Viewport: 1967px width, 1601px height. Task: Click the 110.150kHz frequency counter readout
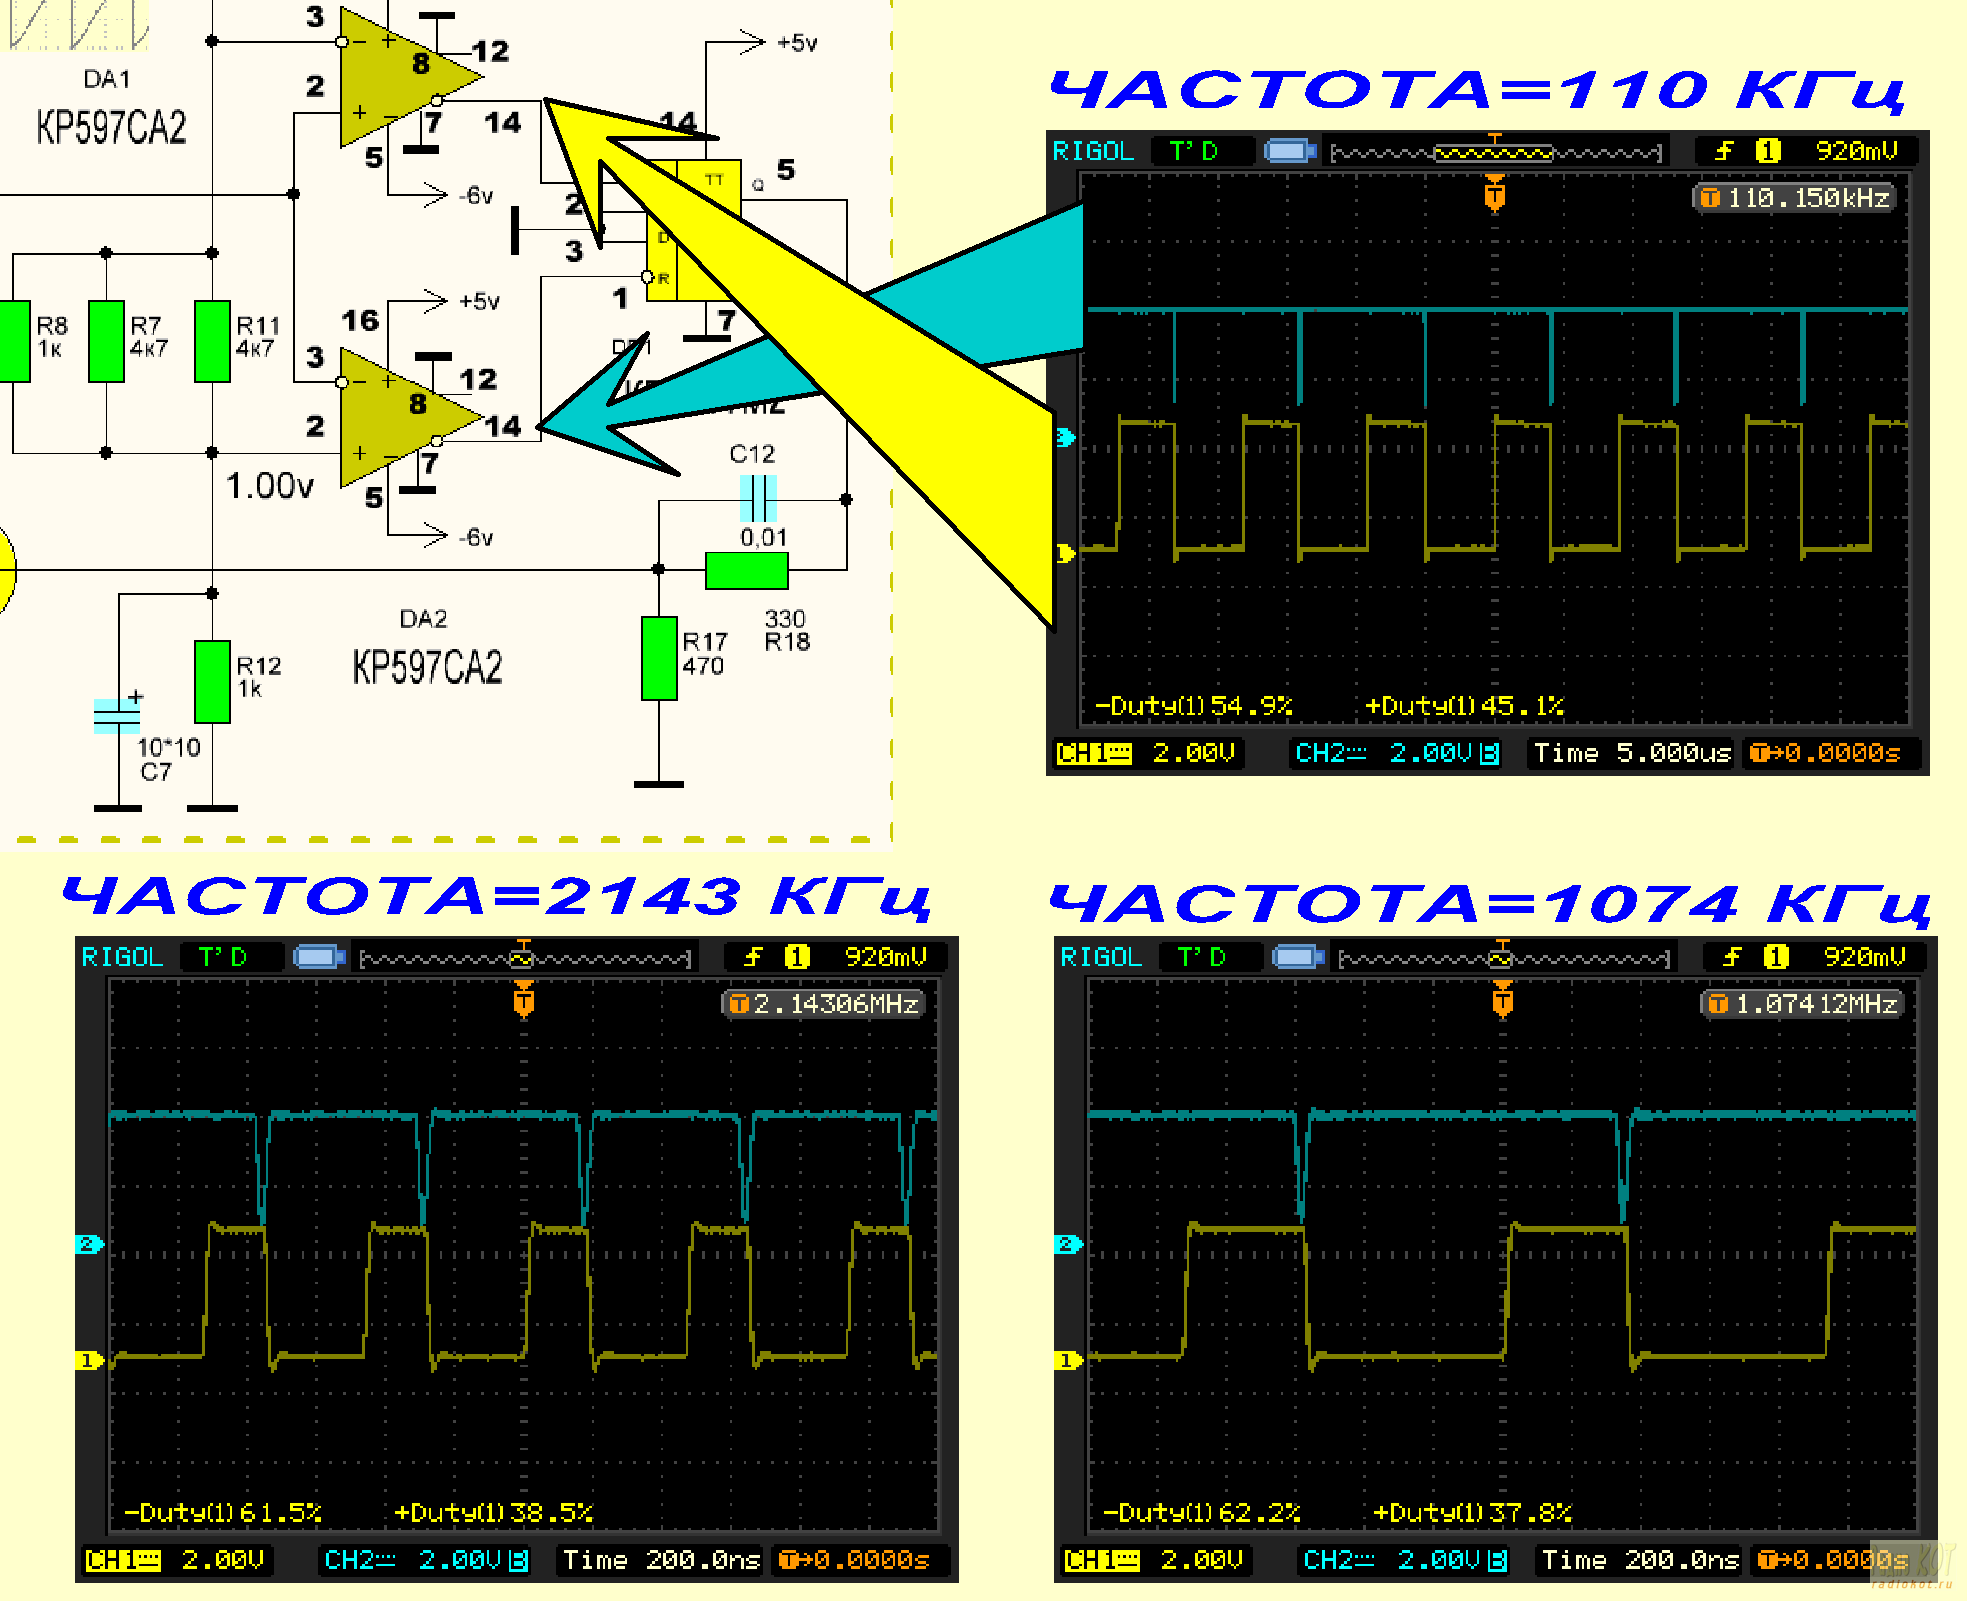[x=1795, y=198]
